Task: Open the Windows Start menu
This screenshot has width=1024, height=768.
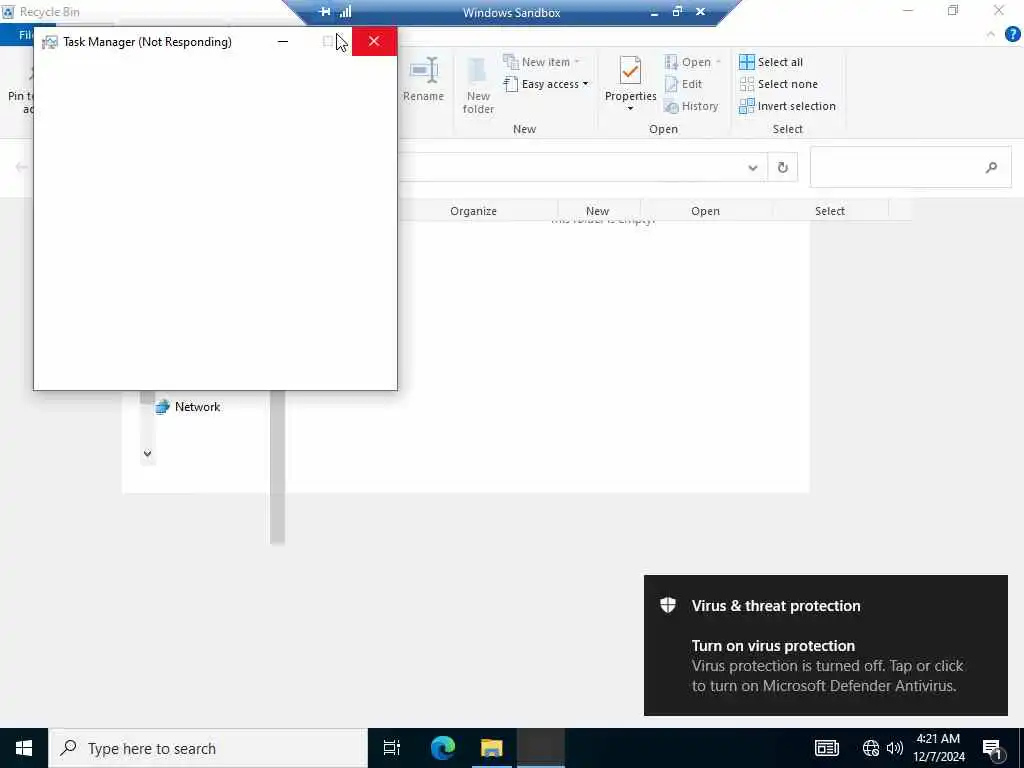Action: coord(24,748)
